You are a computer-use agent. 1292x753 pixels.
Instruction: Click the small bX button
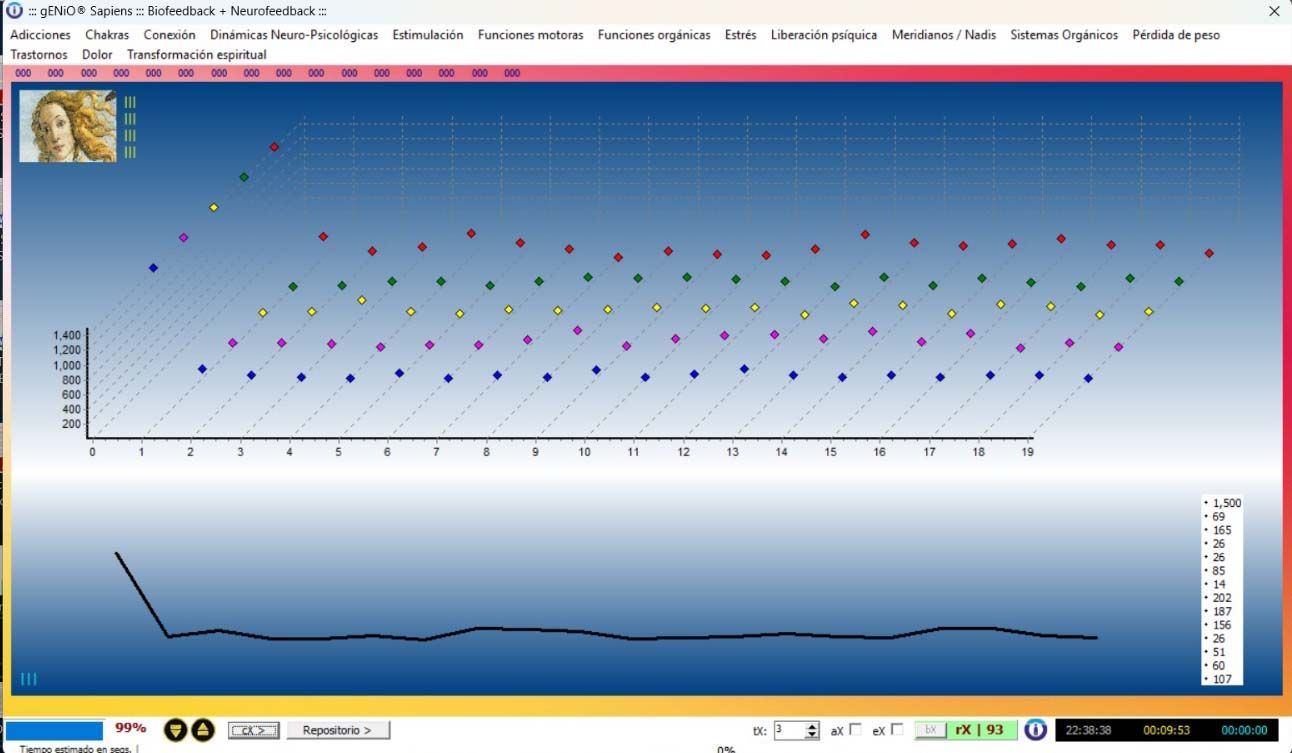(930, 730)
